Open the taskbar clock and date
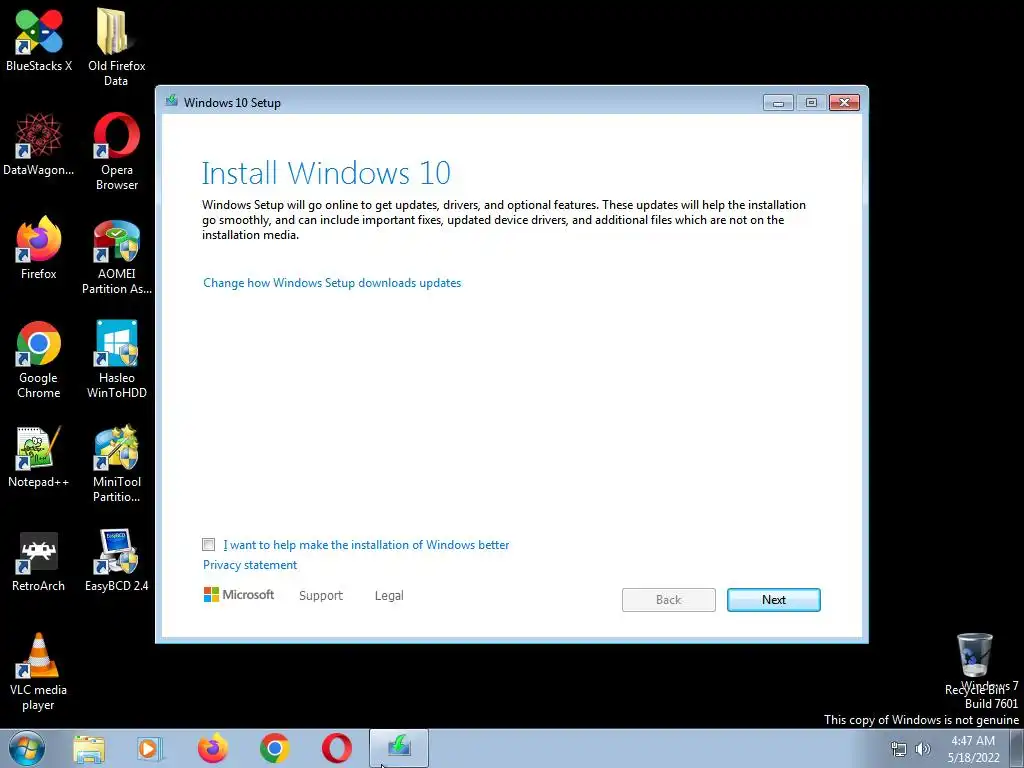Screen dimensions: 1024x768 tap(973, 749)
